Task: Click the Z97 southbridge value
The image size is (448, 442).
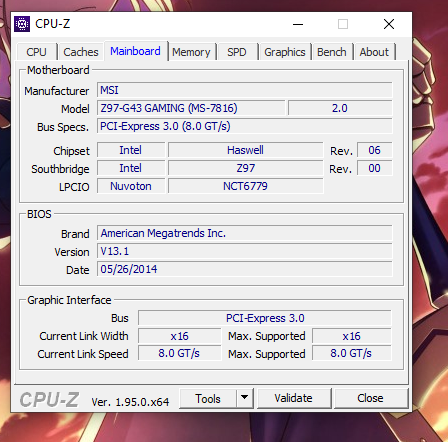Action: click(x=246, y=168)
